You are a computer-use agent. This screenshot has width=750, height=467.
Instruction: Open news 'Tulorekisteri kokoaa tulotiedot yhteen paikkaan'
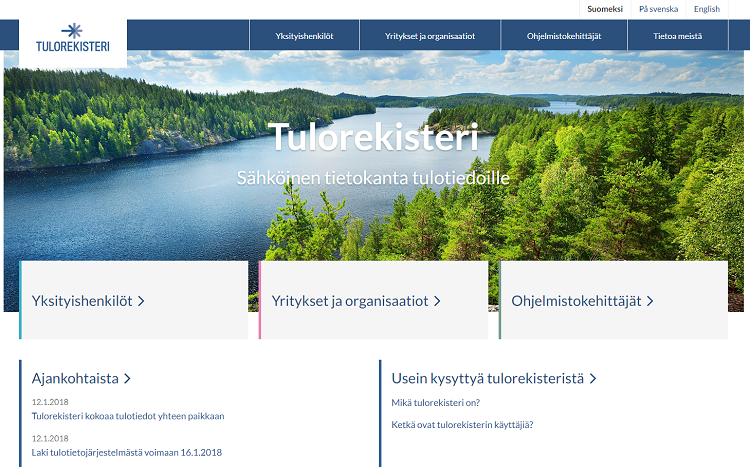coord(128,416)
